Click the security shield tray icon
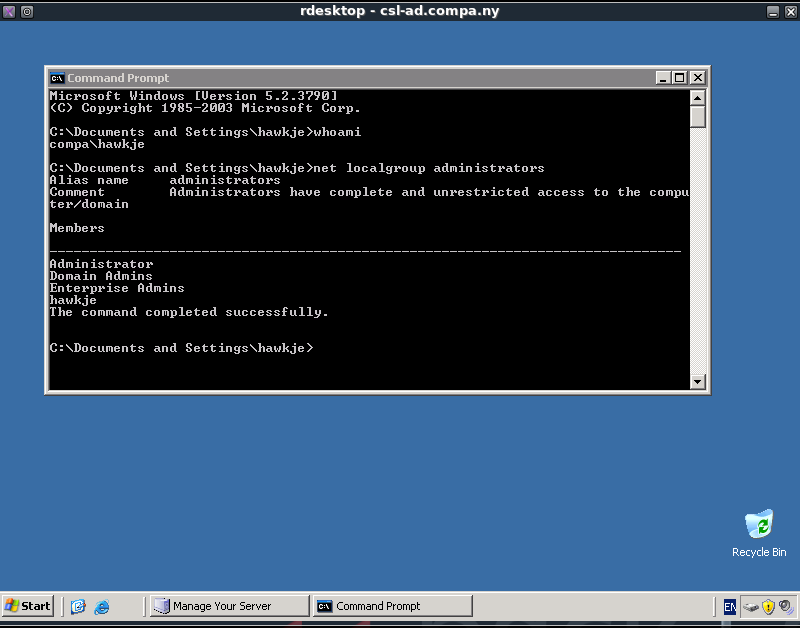Screen dimensions: 800x628 click(768, 606)
